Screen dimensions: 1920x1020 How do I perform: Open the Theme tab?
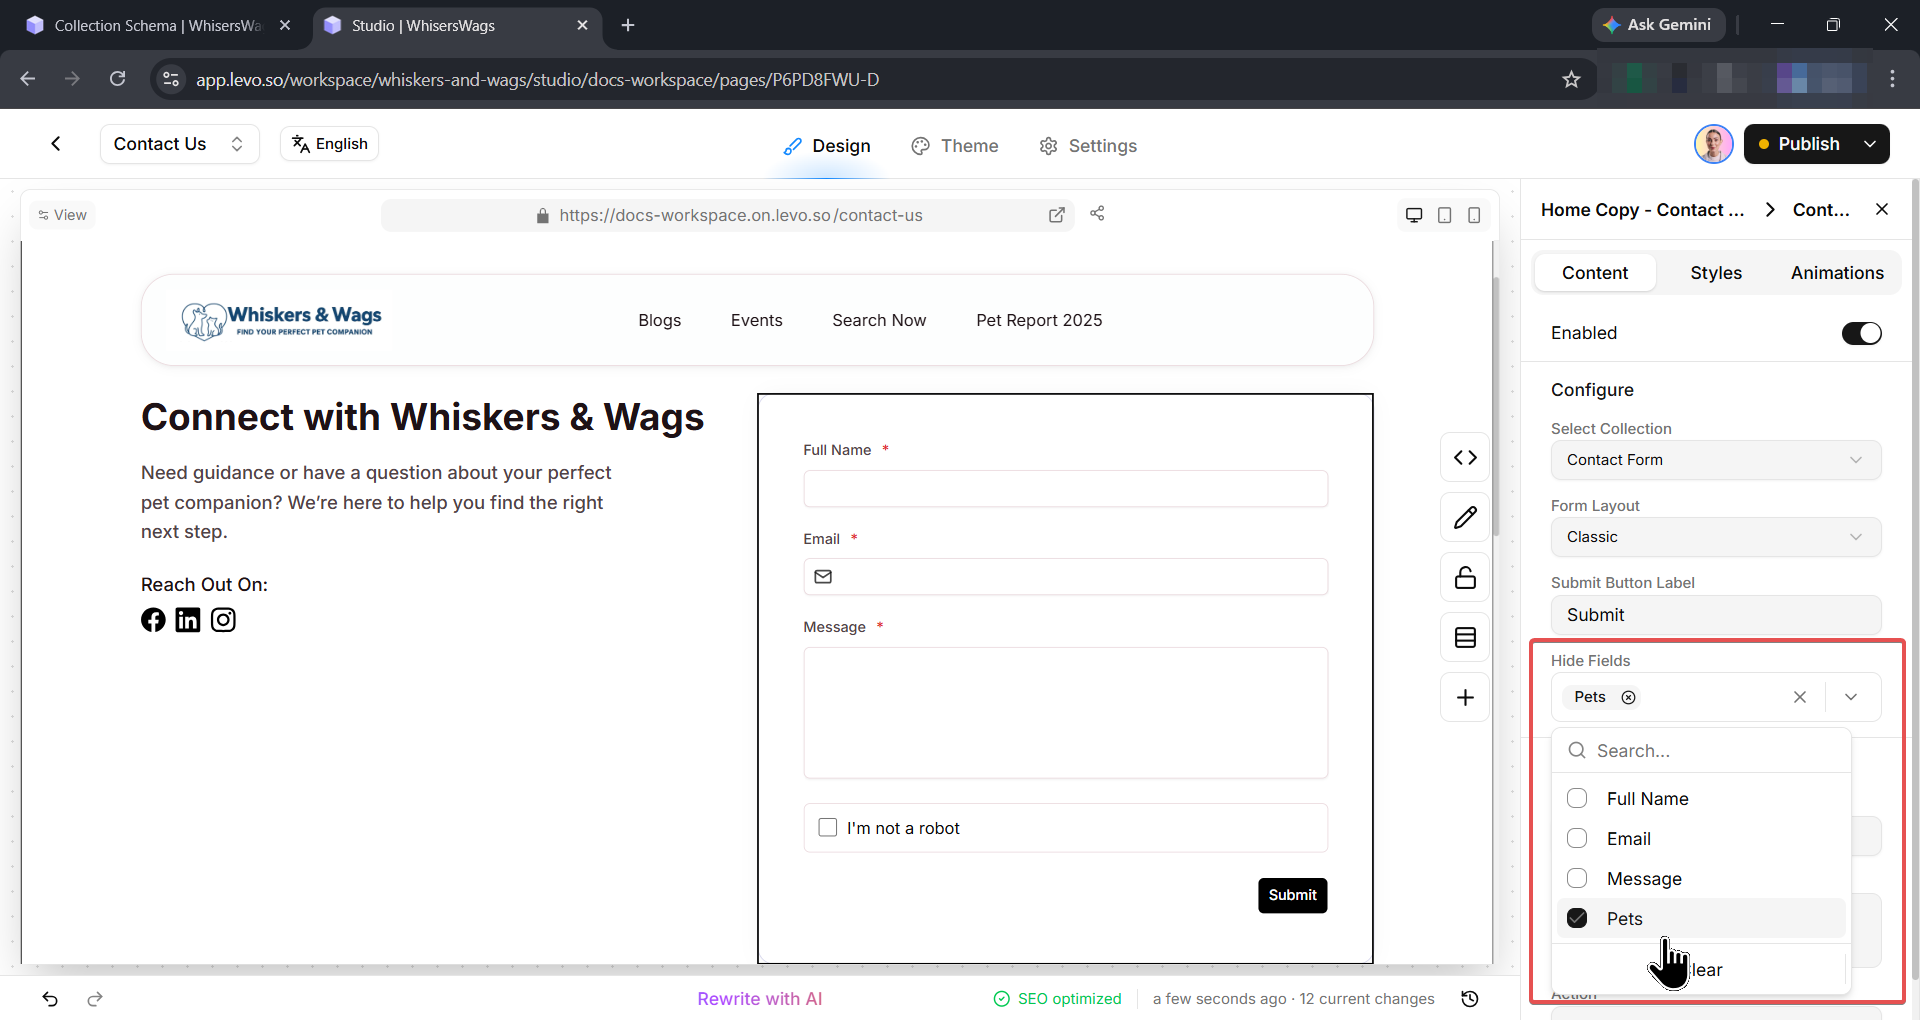point(955,146)
